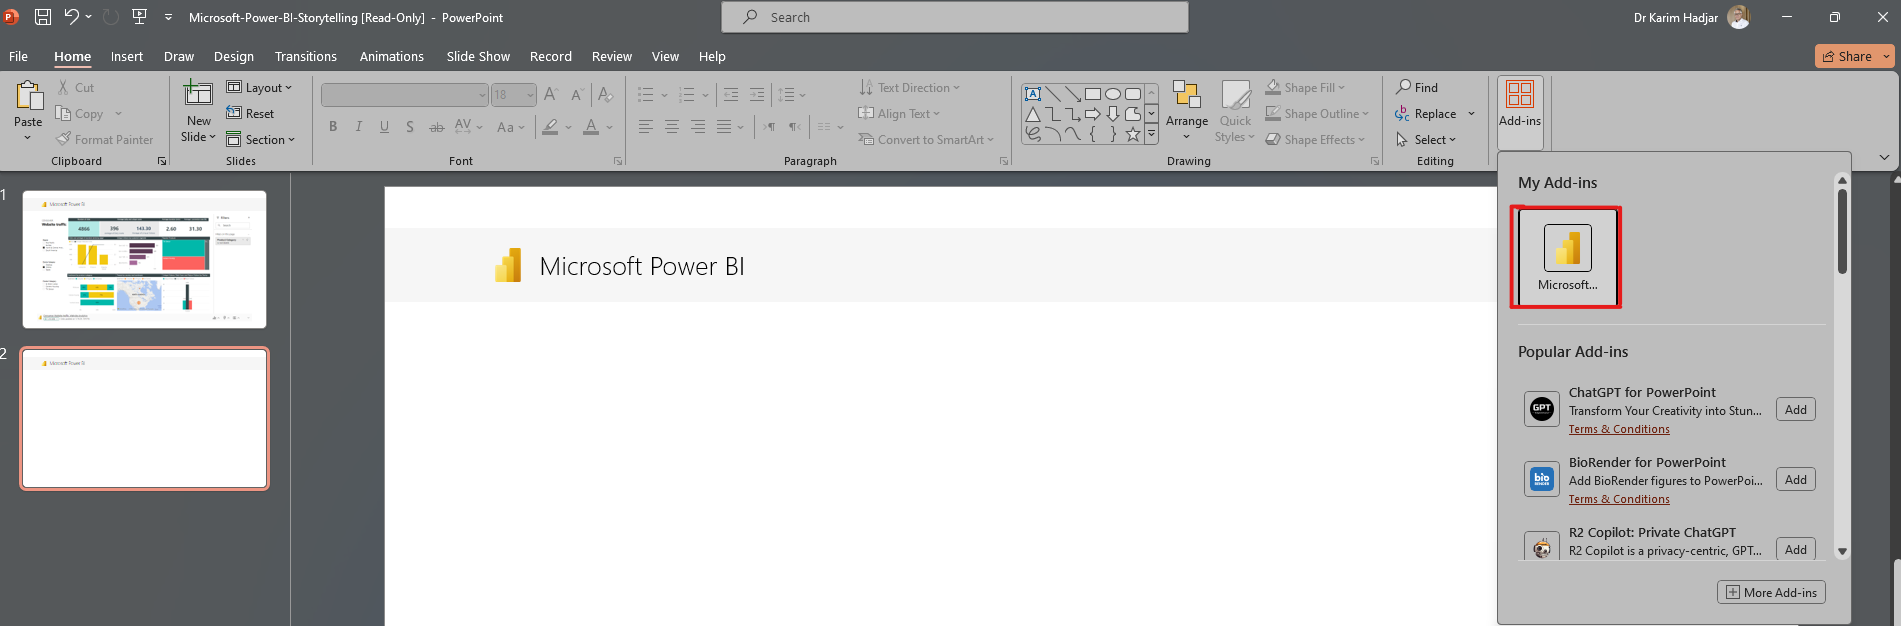This screenshot has width=1901, height=626.
Task: Center the paragraph text
Action: (672, 127)
